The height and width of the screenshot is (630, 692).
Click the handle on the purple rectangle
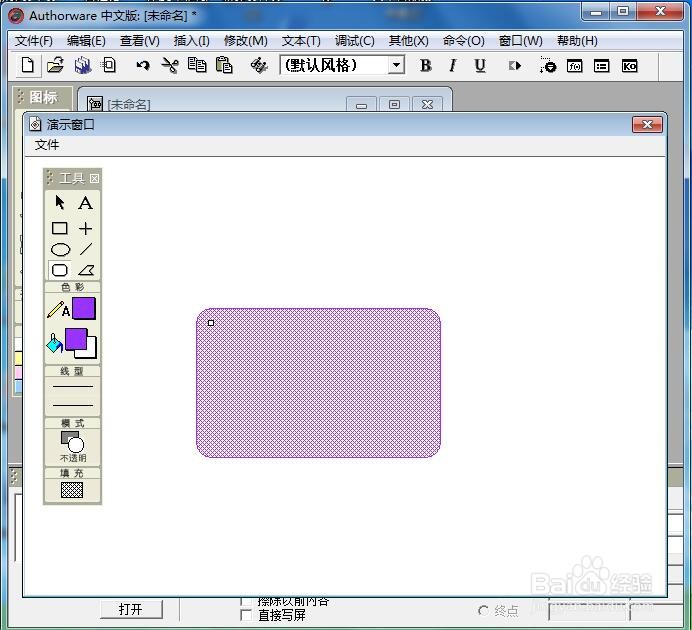click(x=211, y=323)
